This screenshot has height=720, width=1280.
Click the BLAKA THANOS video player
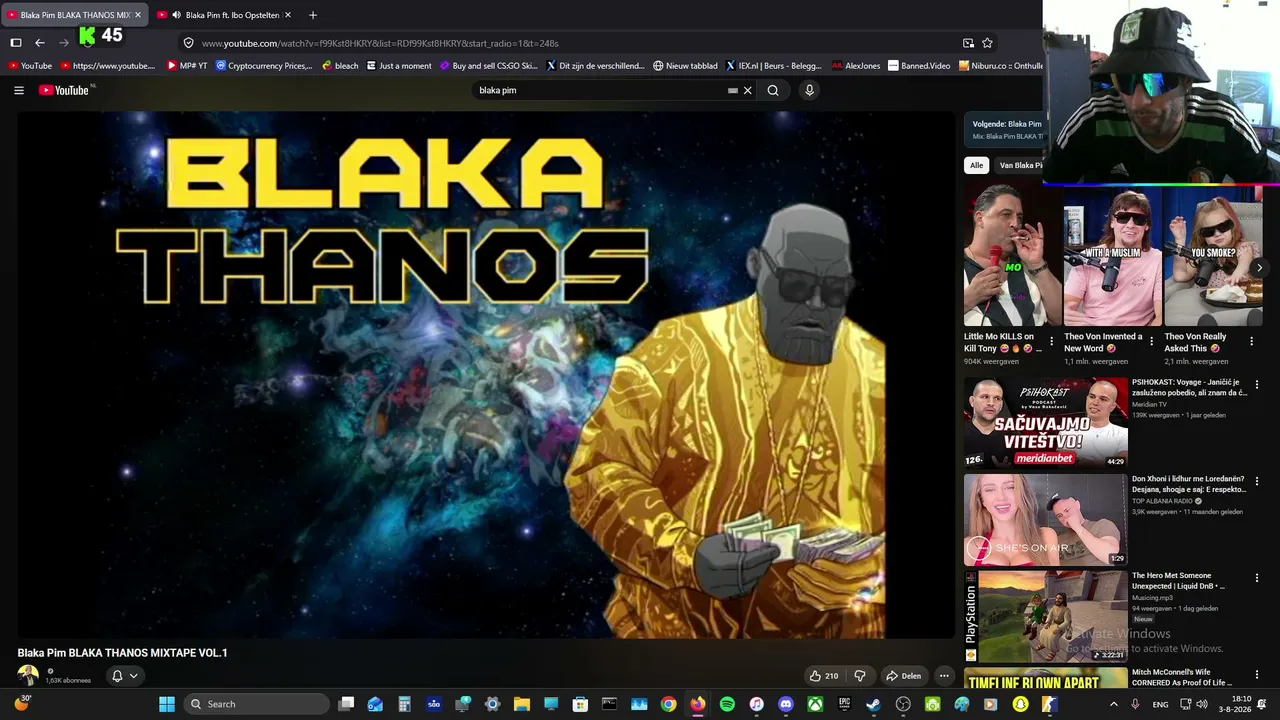[486, 374]
